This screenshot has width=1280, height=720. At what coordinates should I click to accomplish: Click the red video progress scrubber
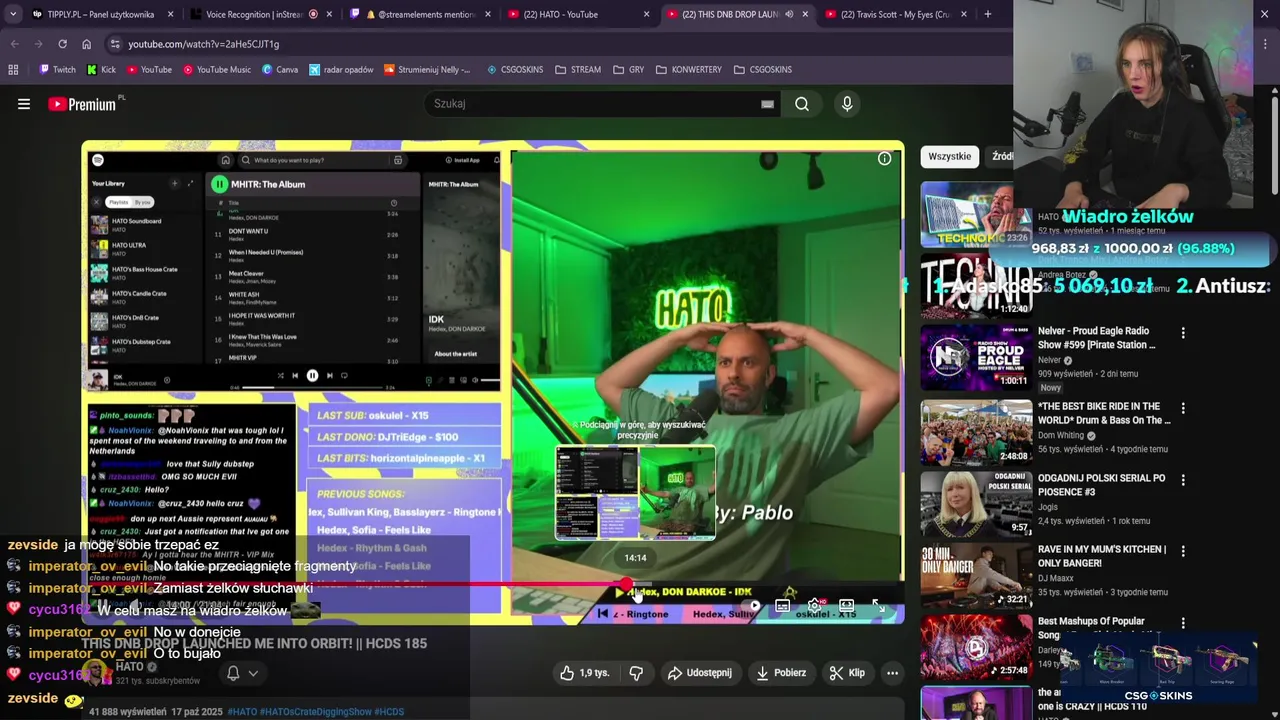tap(626, 584)
